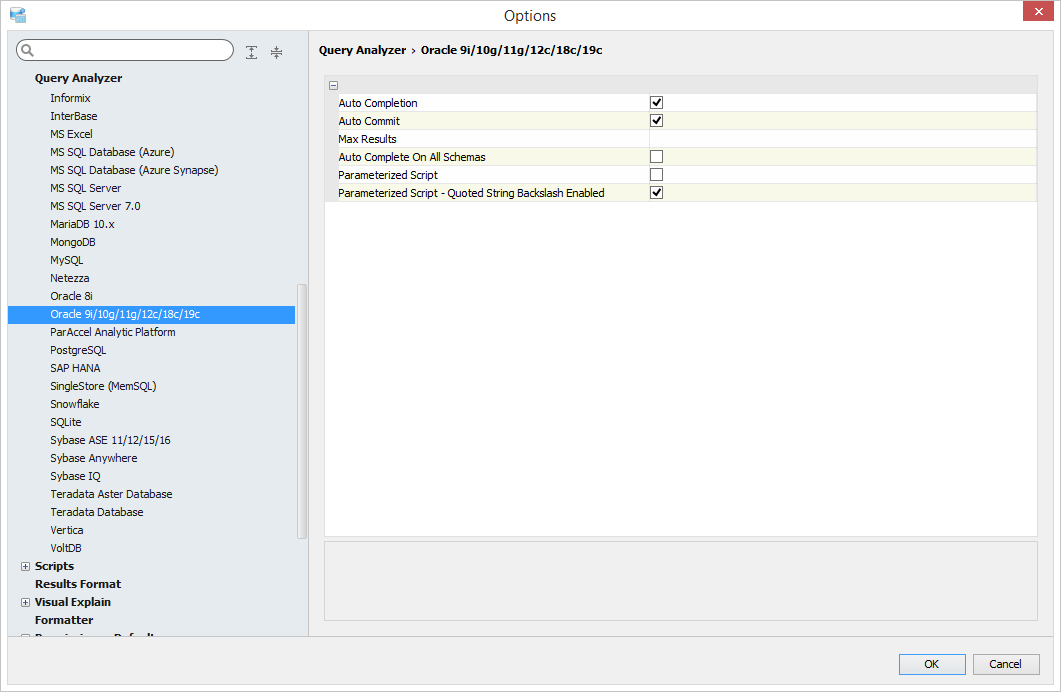Click the options tree vertical scrollbar
Screen dimensions: 1061x692
click(302, 410)
